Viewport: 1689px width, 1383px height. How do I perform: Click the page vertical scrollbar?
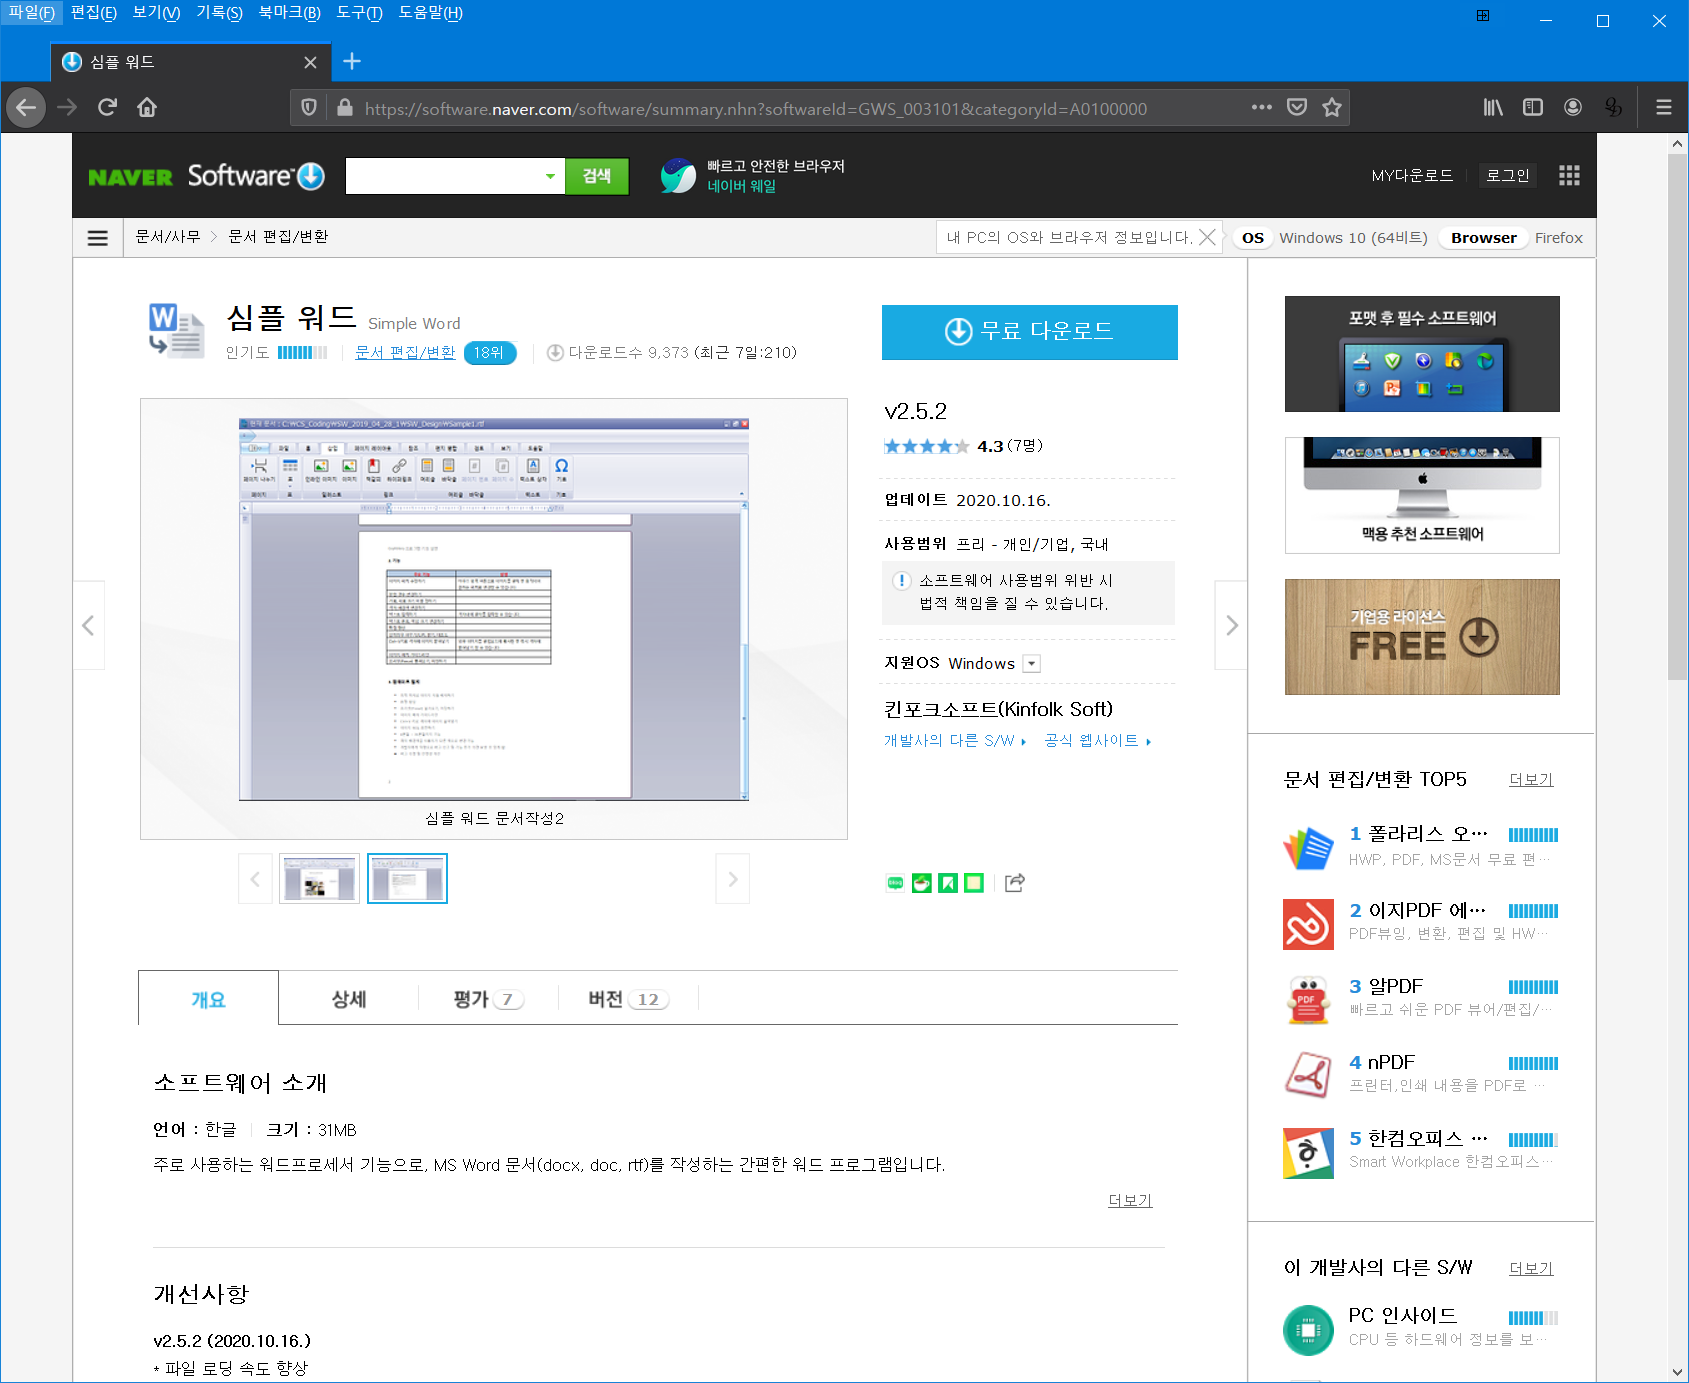1677,416
